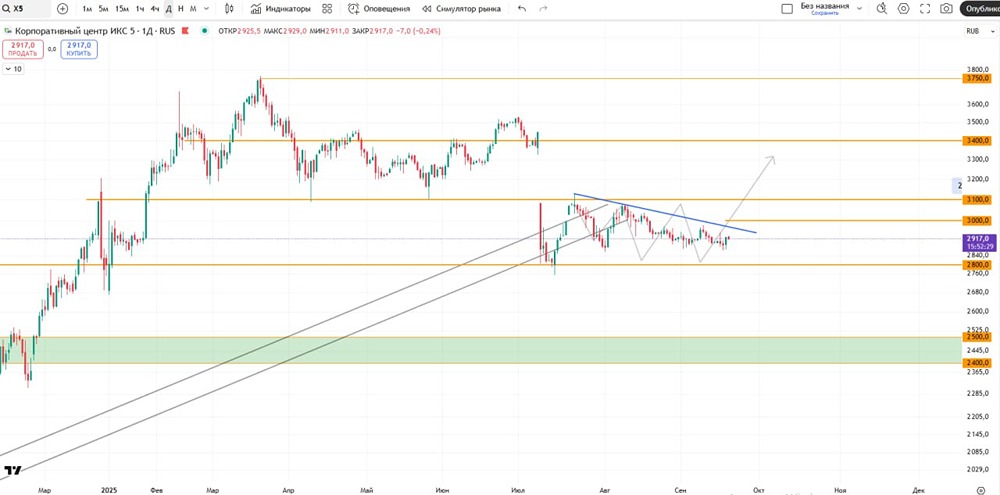Expand the timeframe interval dropdown chevron
The image size is (1000, 495).
tap(205, 9)
